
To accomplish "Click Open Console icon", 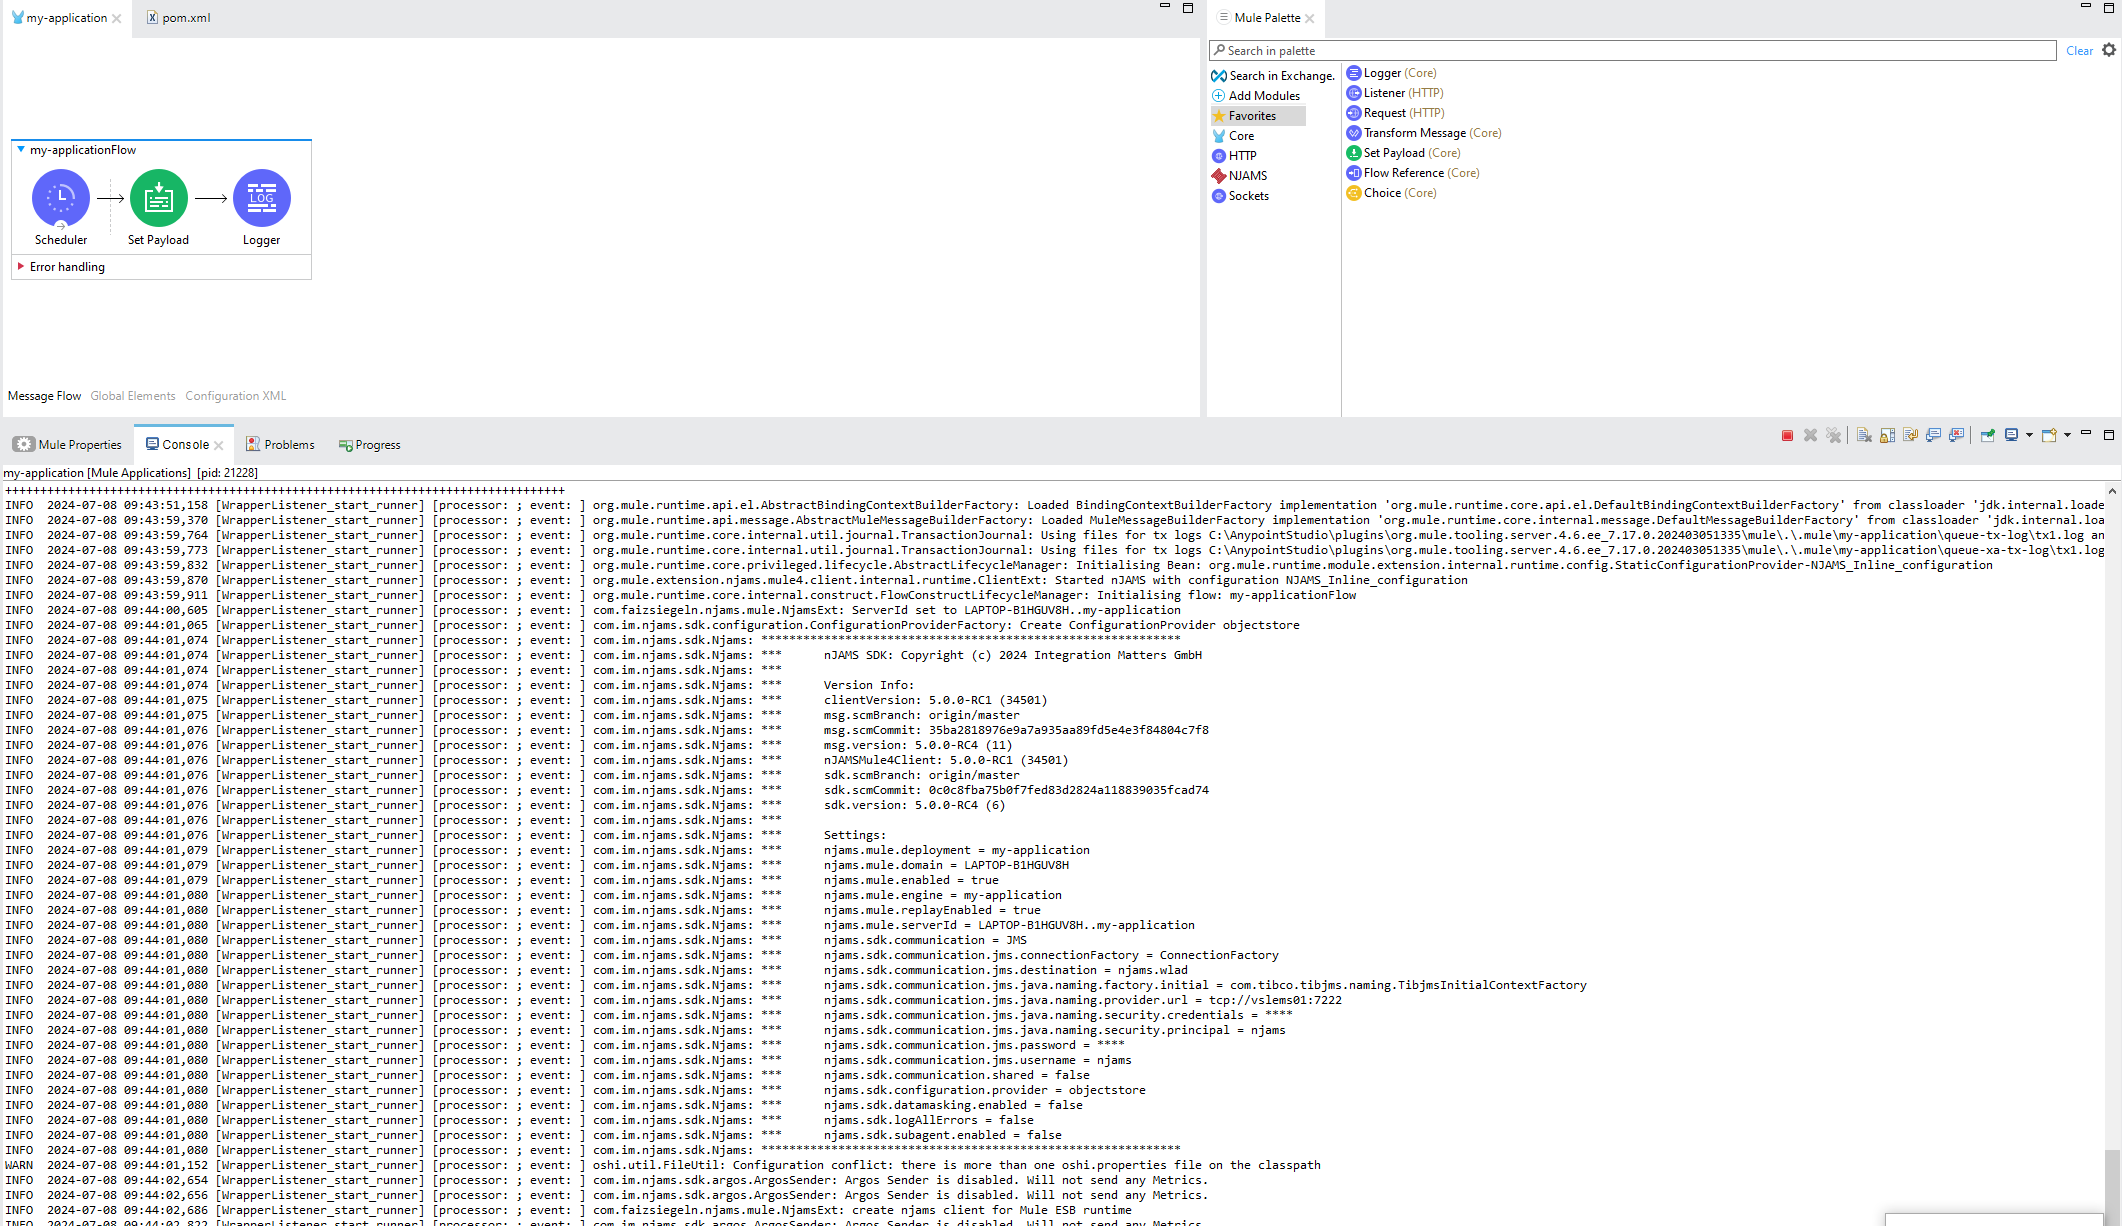I will pyautogui.click(x=2049, y=435).
